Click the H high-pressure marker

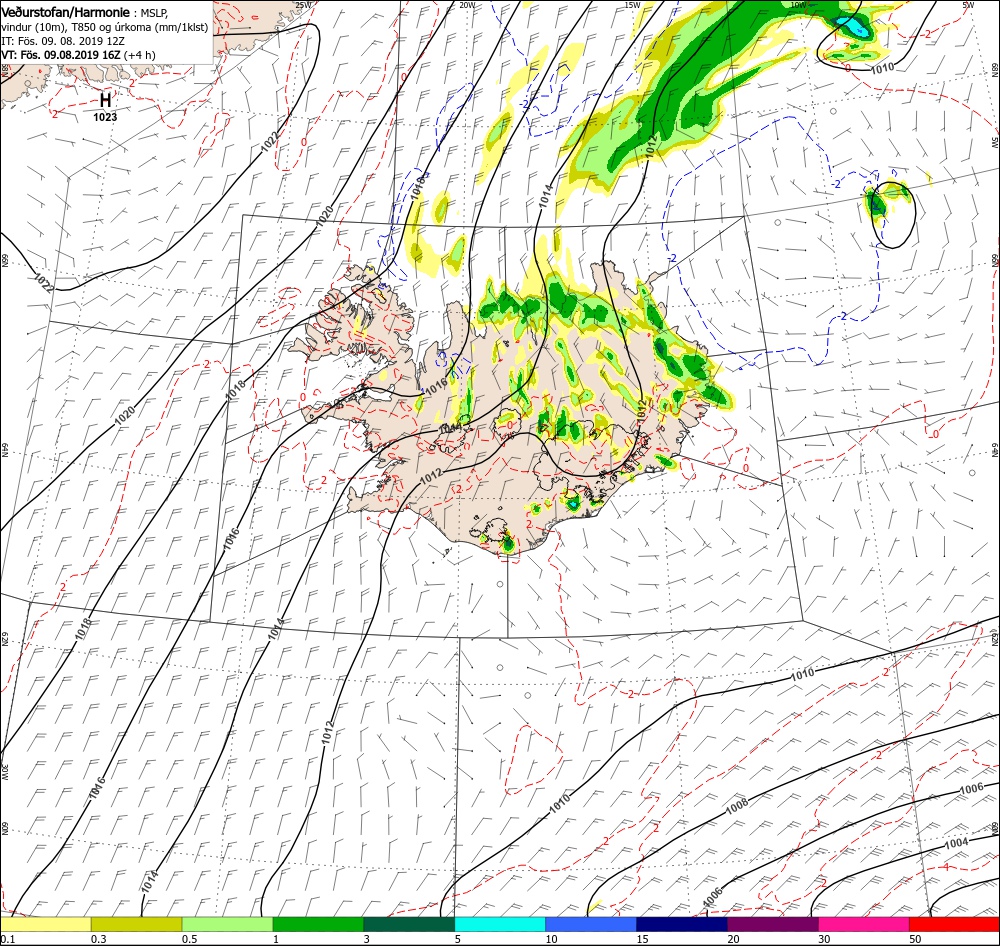(105, 100)
